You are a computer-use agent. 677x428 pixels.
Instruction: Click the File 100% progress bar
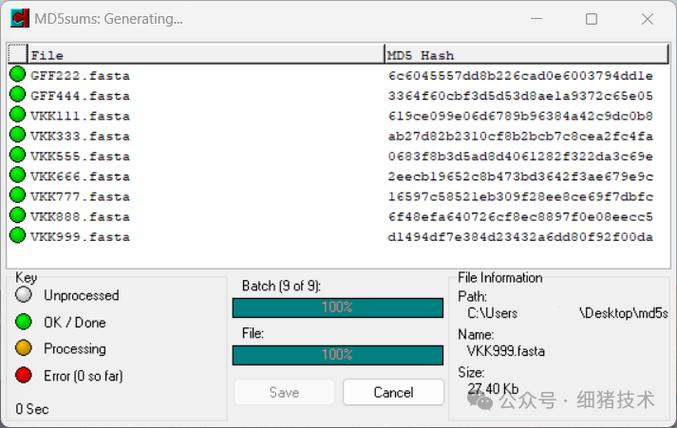coord(338,355)
